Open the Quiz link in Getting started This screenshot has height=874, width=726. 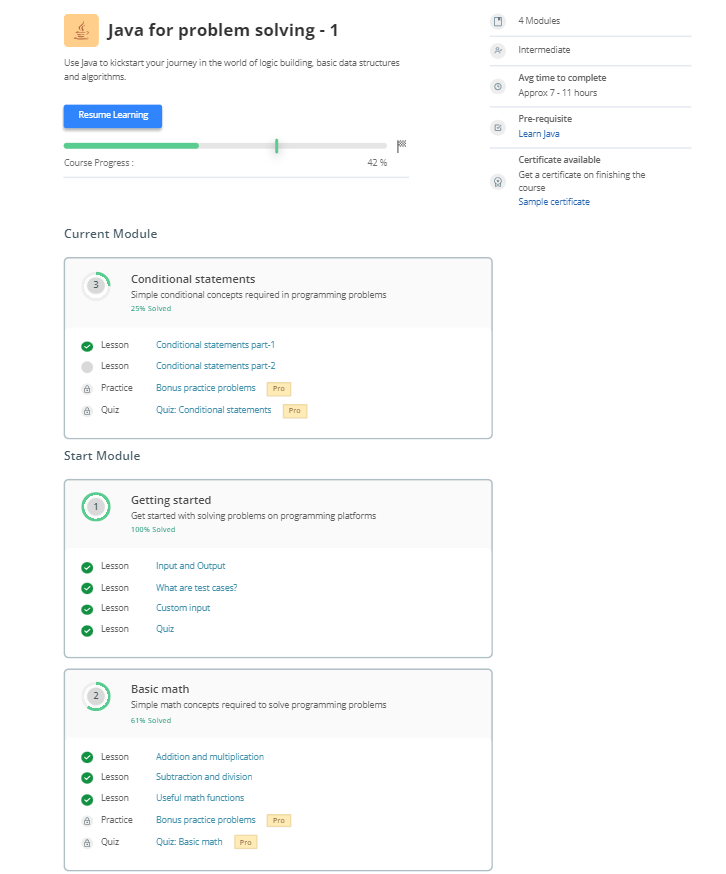[165, 629]
